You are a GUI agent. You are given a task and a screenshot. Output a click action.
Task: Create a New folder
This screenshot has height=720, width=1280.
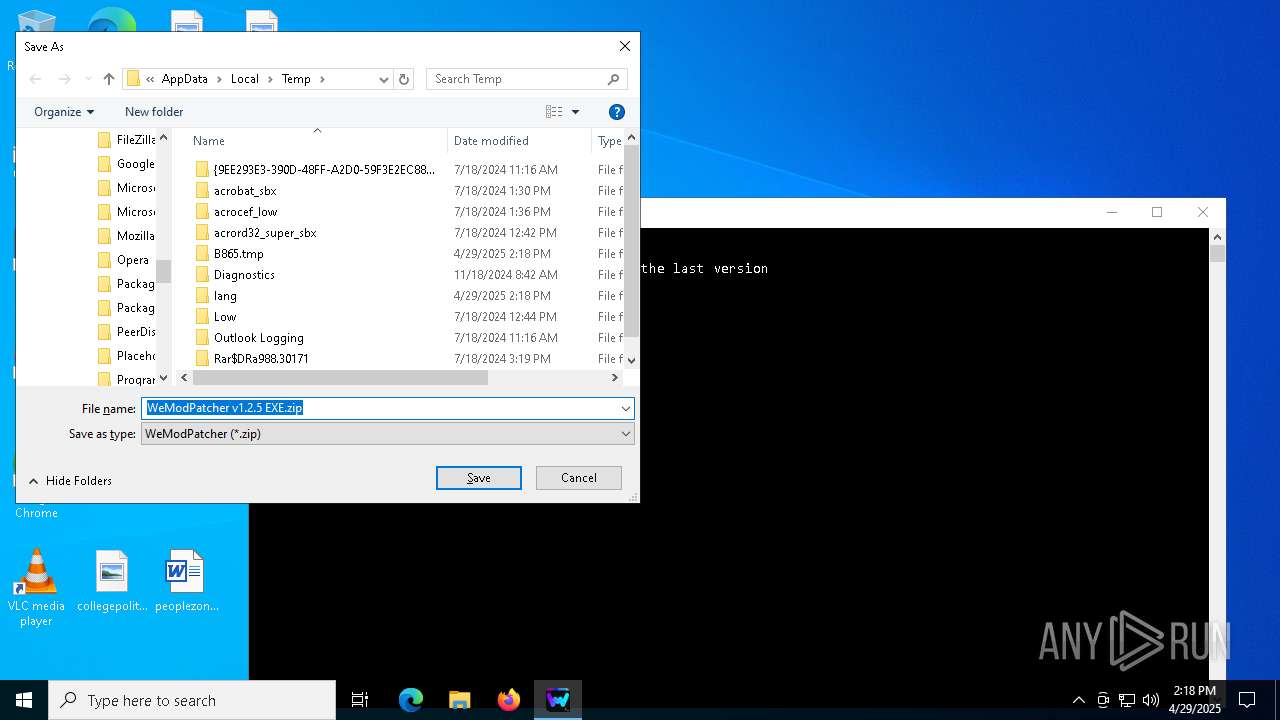click(x=154, y=112)
